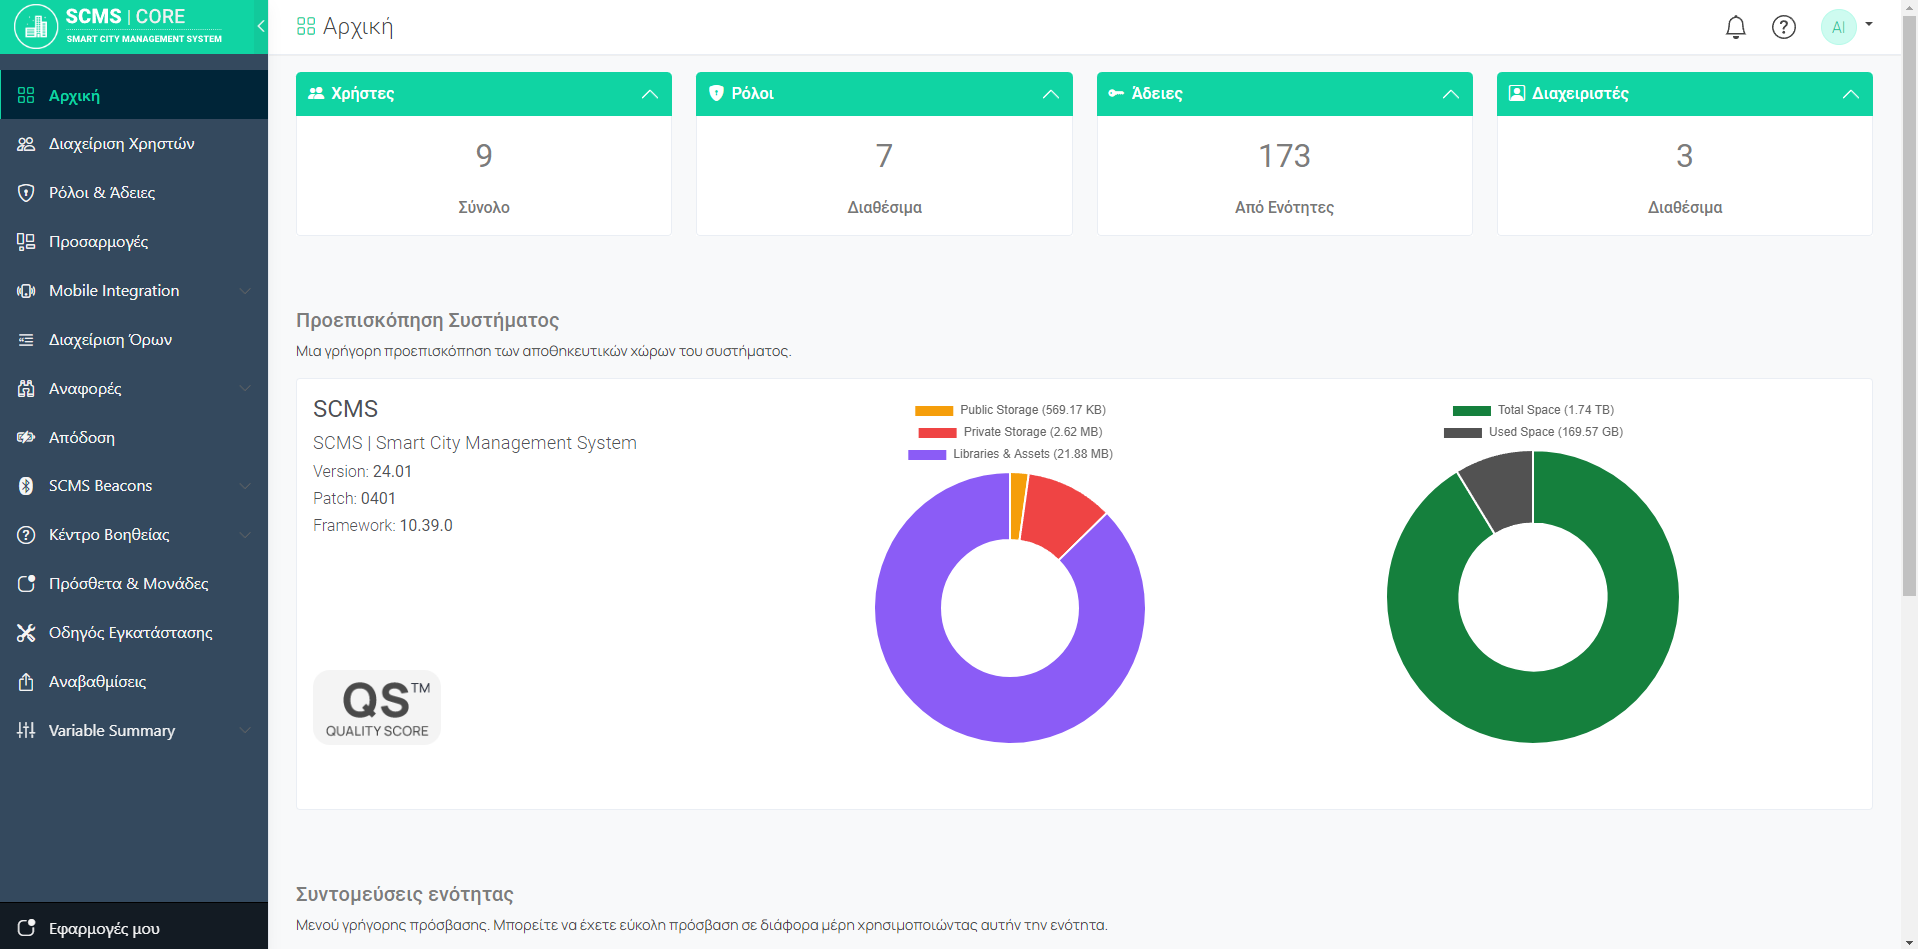Click the Αρχική breadcrumb title
The width and height of the screenshot is (1918, 949).
tap(357, 27)
